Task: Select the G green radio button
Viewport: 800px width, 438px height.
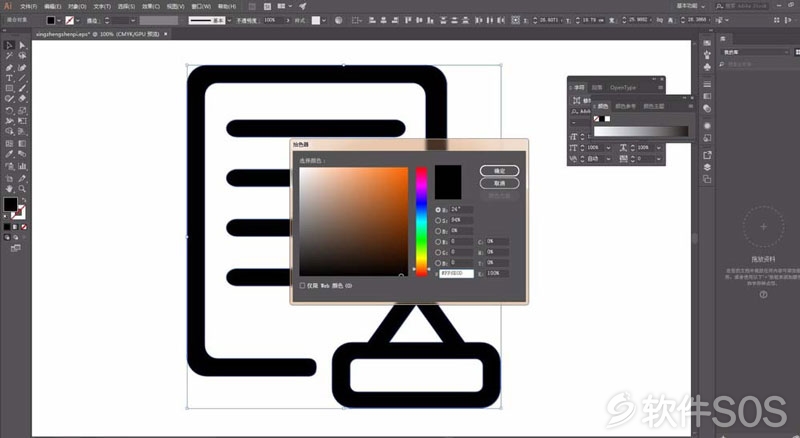Action: tap(438, 252)
